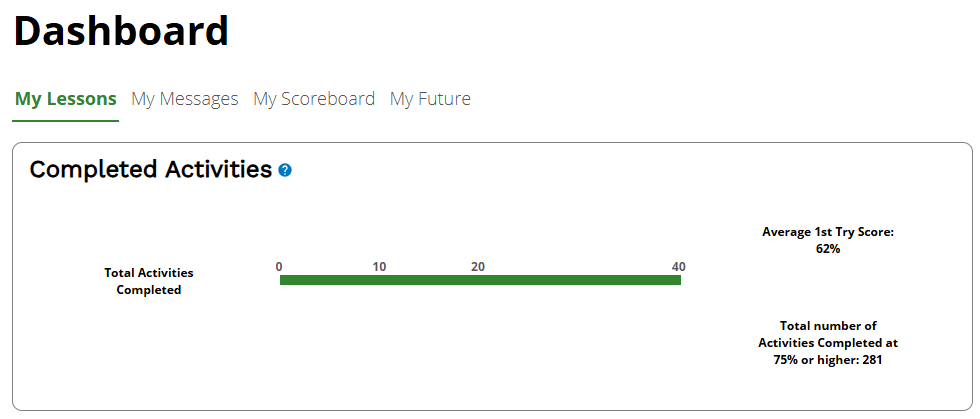Click the Activities Completed at 75% or higher text
The width and height of the screenshot is (980, 419).
tap(828, 351)
